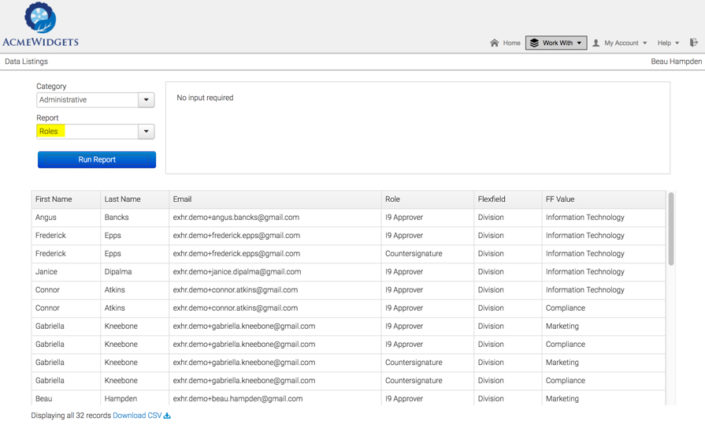Select Angus Bancks' email address cell
This screenshot has width=705, height=440.
pyautogui.click(x=236, y=217)
